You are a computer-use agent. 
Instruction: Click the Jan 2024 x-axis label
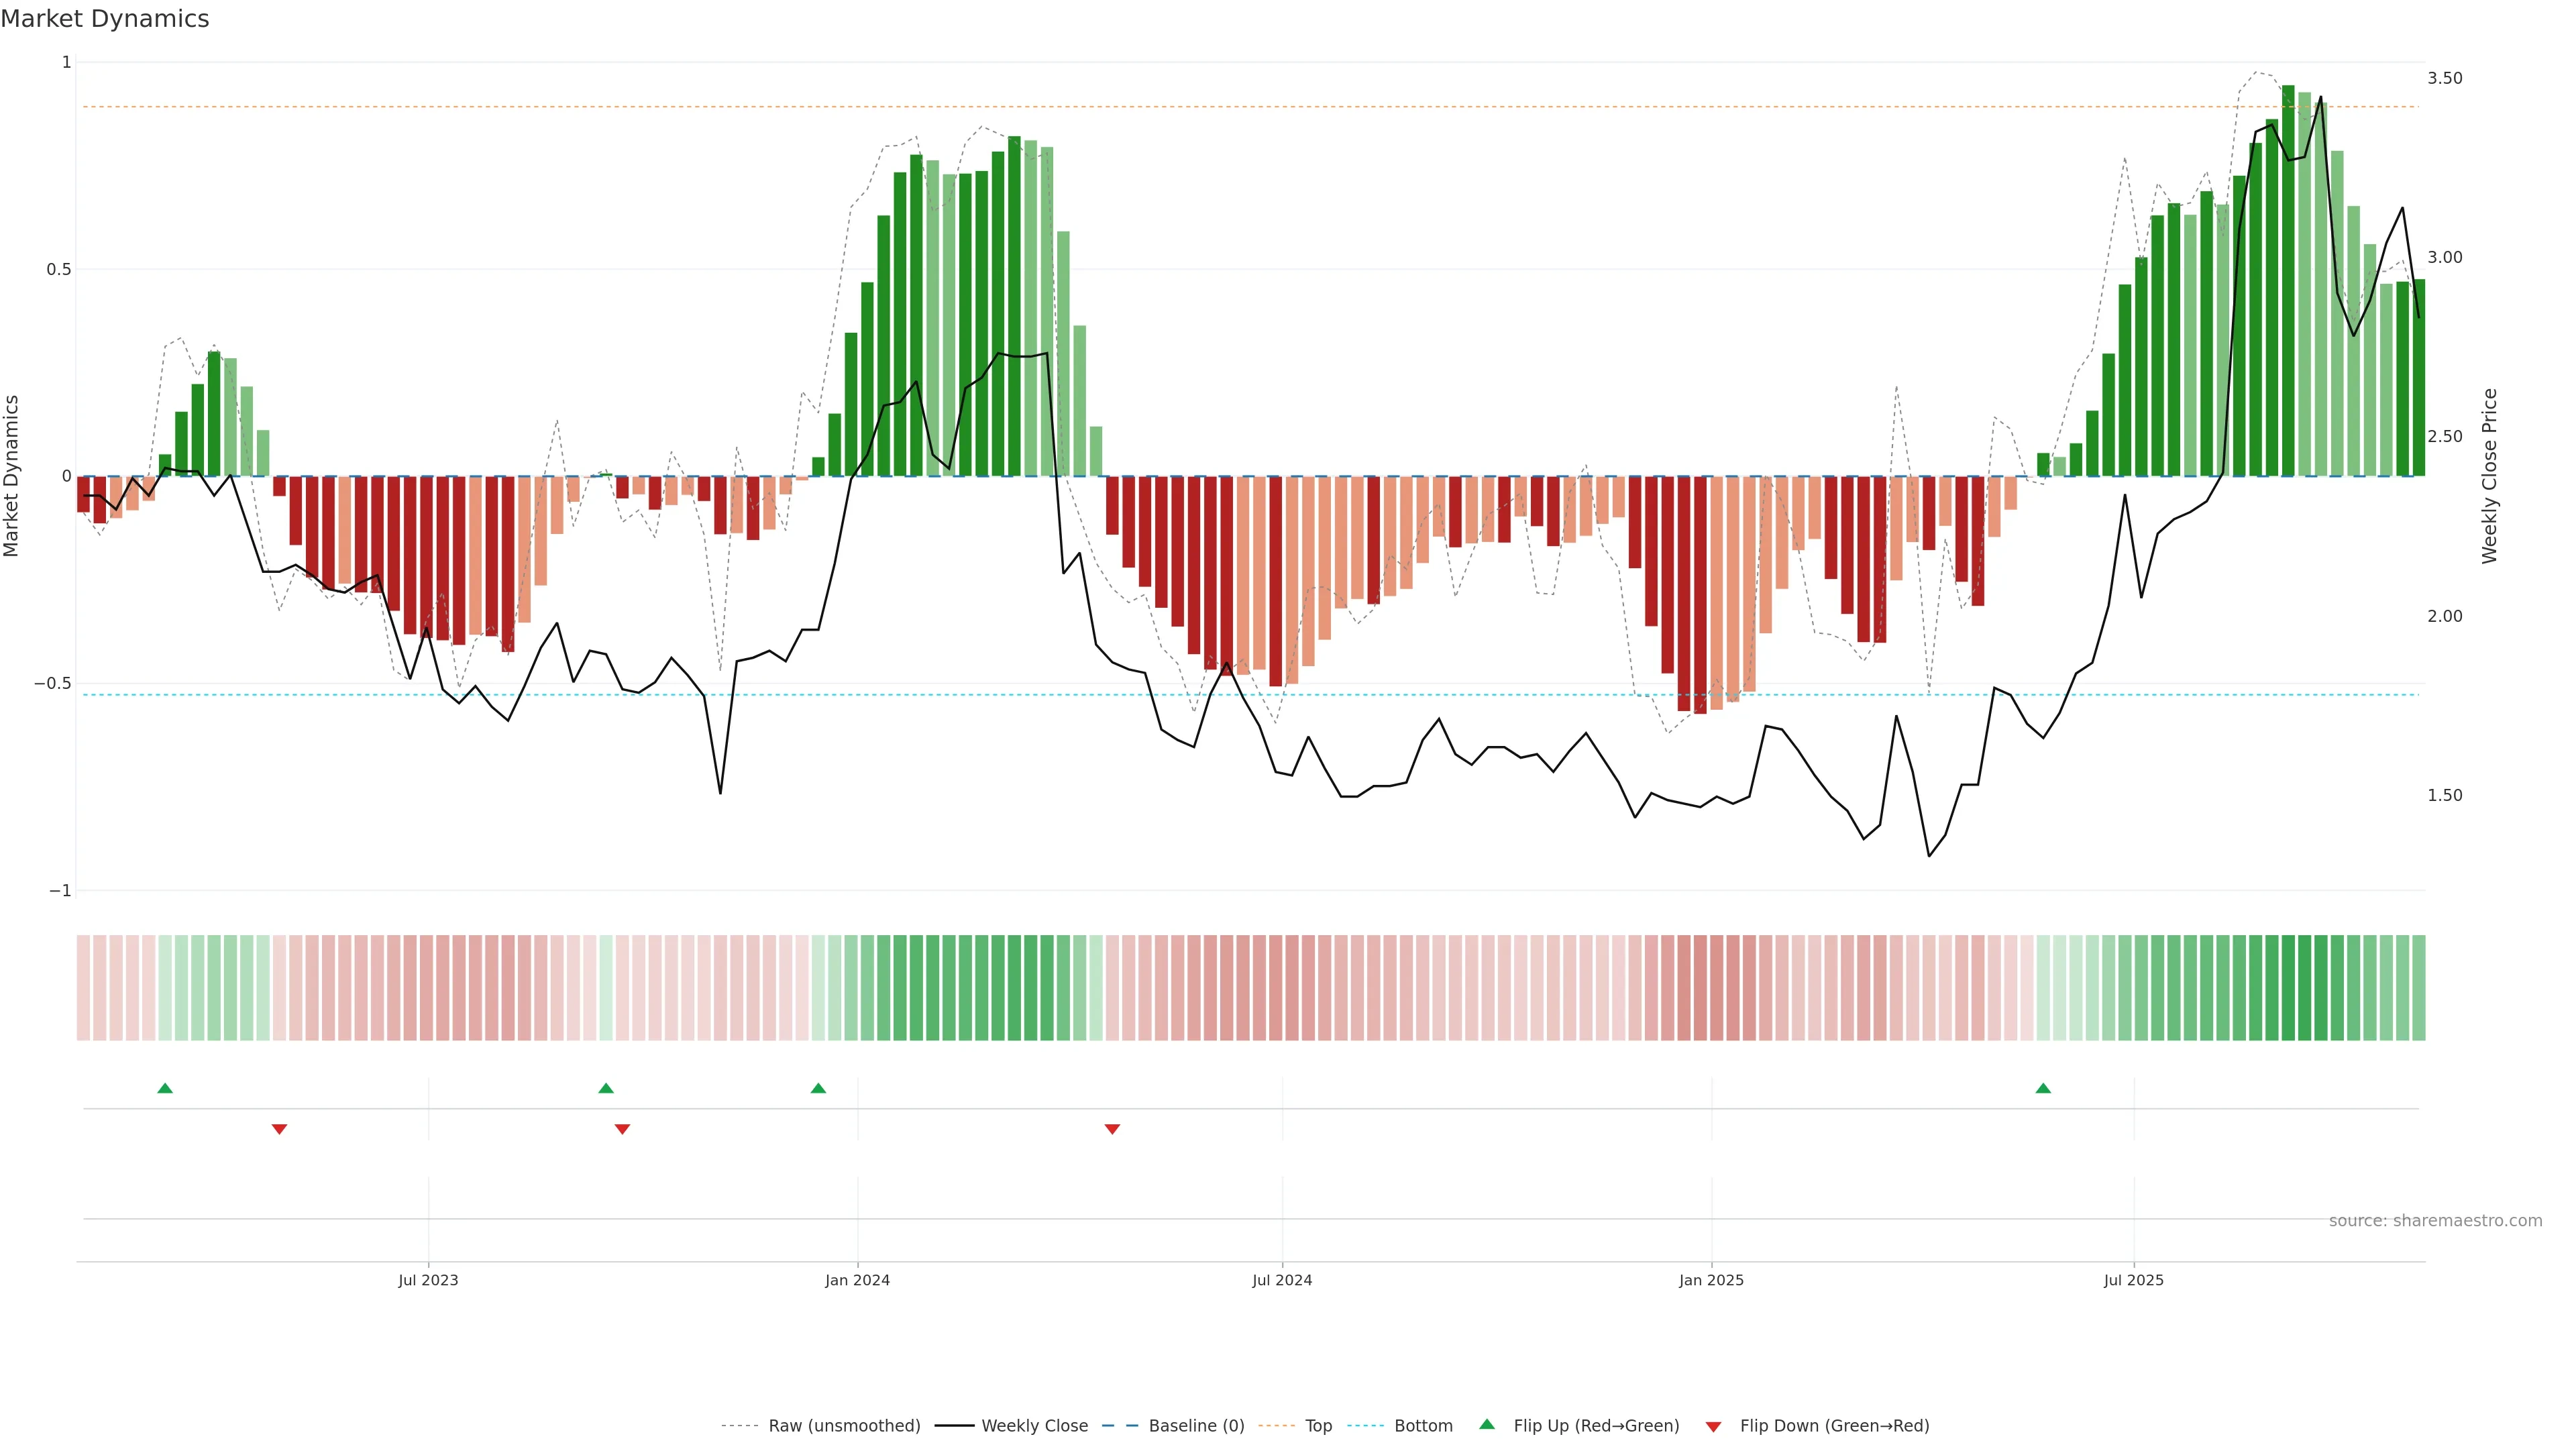(857, 1280)
